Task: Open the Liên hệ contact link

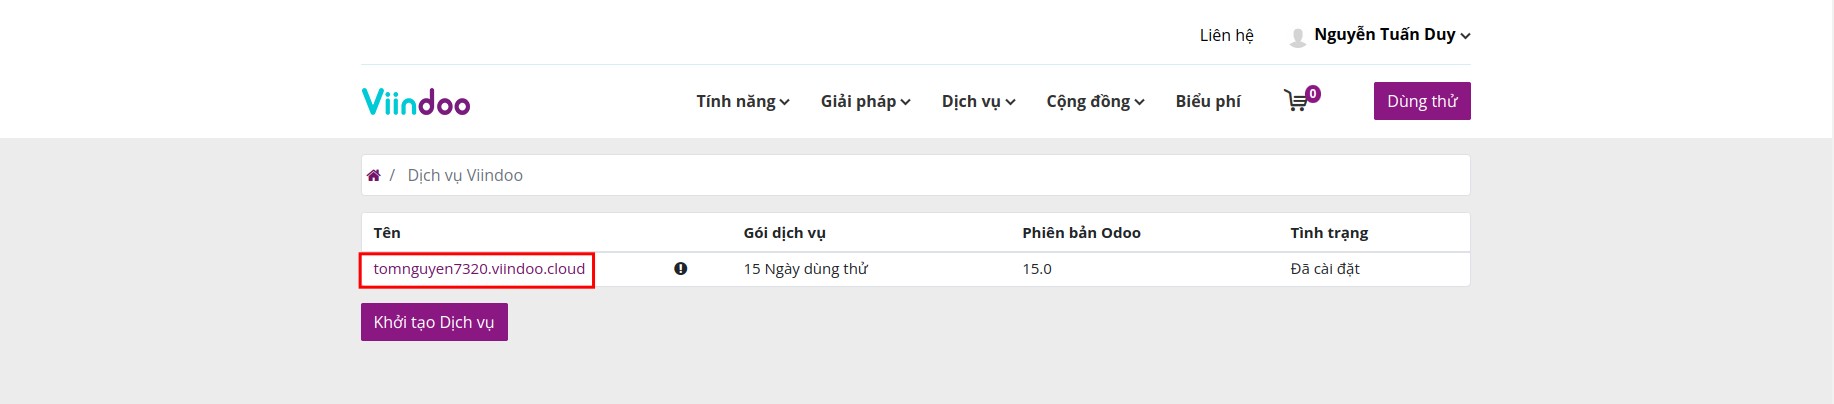Action: pos(1226,35)
